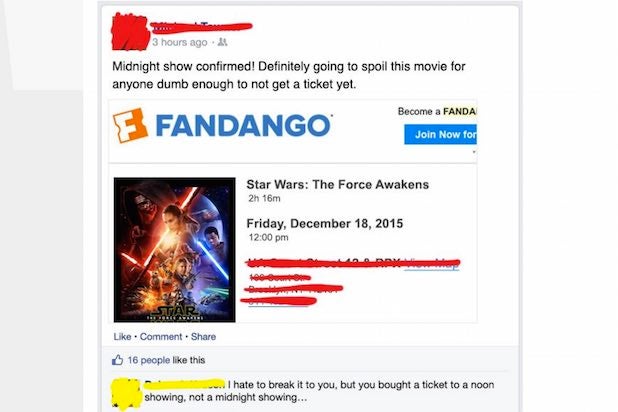
Task: Click the Join Now for button
Action: [440, 134]
